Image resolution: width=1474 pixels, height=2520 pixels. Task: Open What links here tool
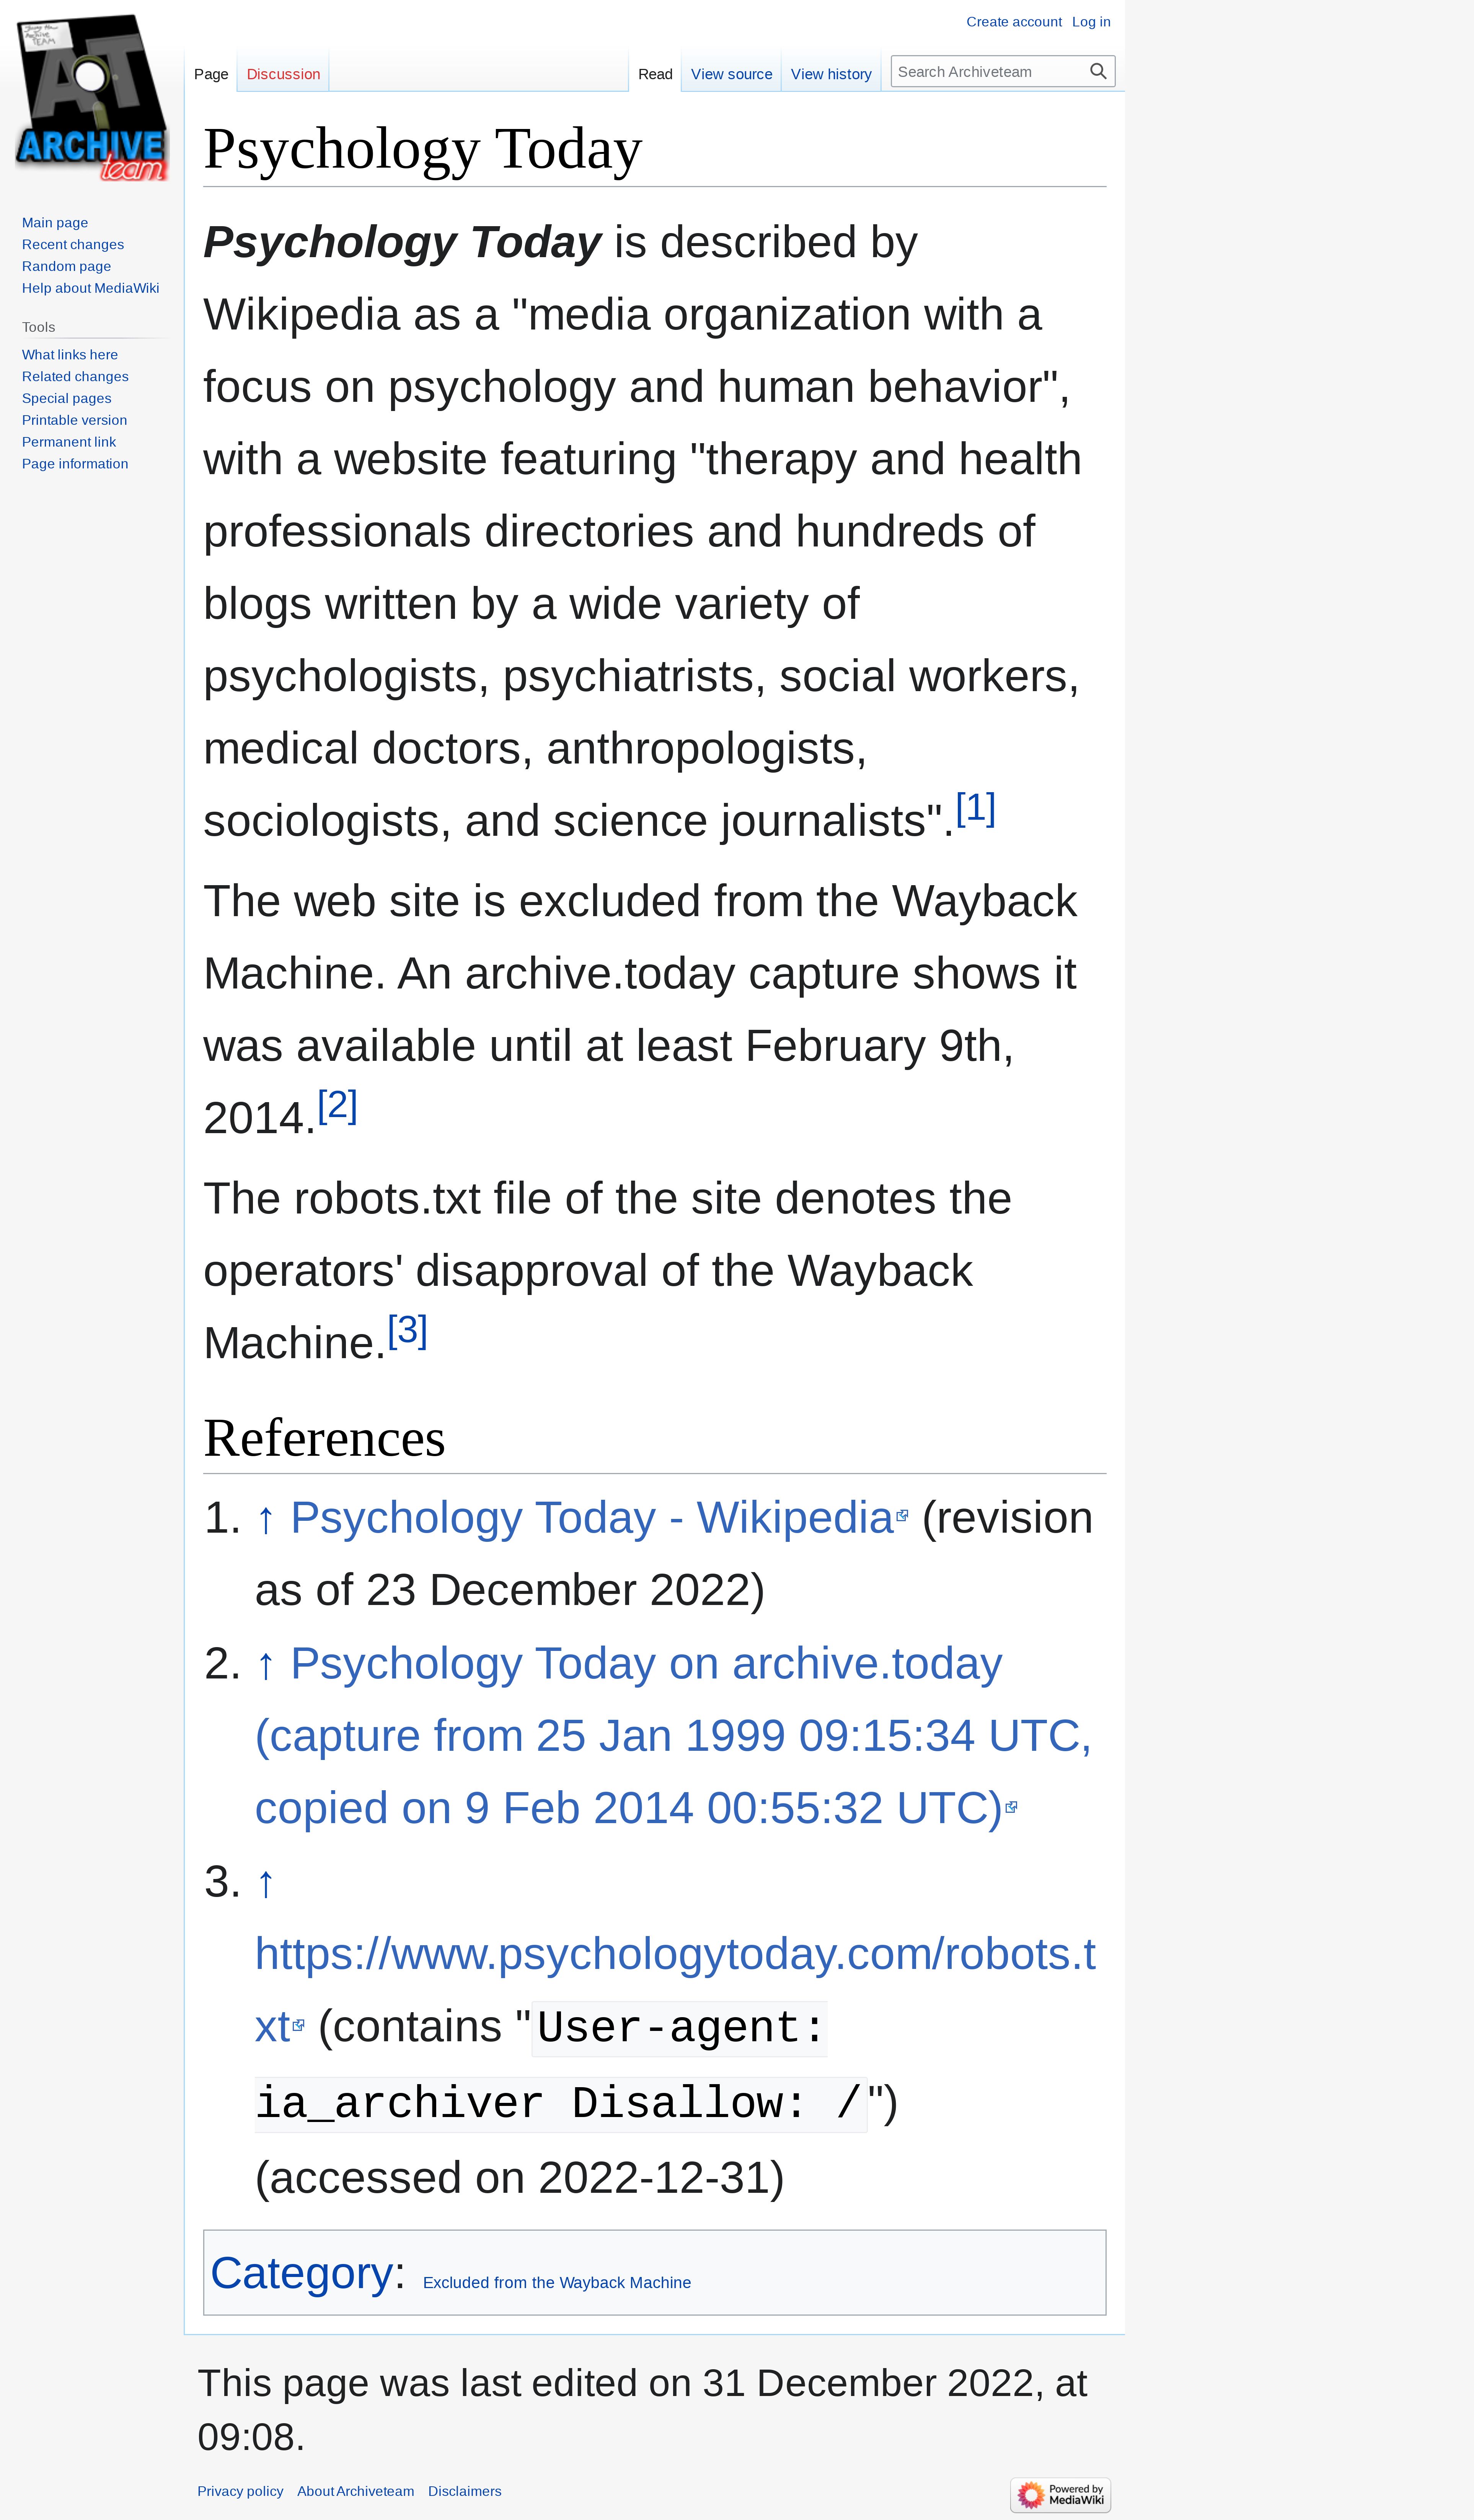[x=70, y=355]
